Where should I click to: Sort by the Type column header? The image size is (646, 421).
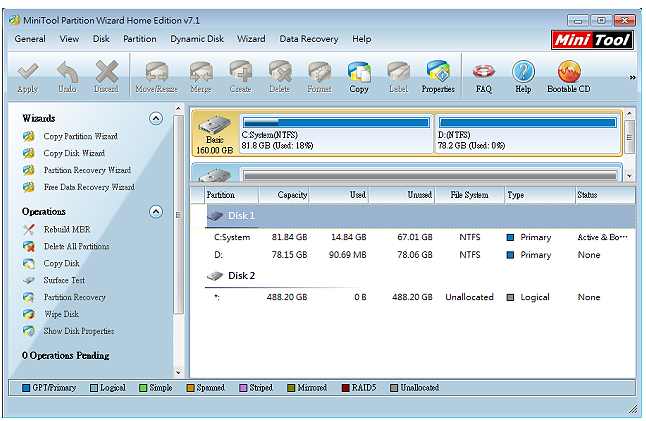[540, 195]
